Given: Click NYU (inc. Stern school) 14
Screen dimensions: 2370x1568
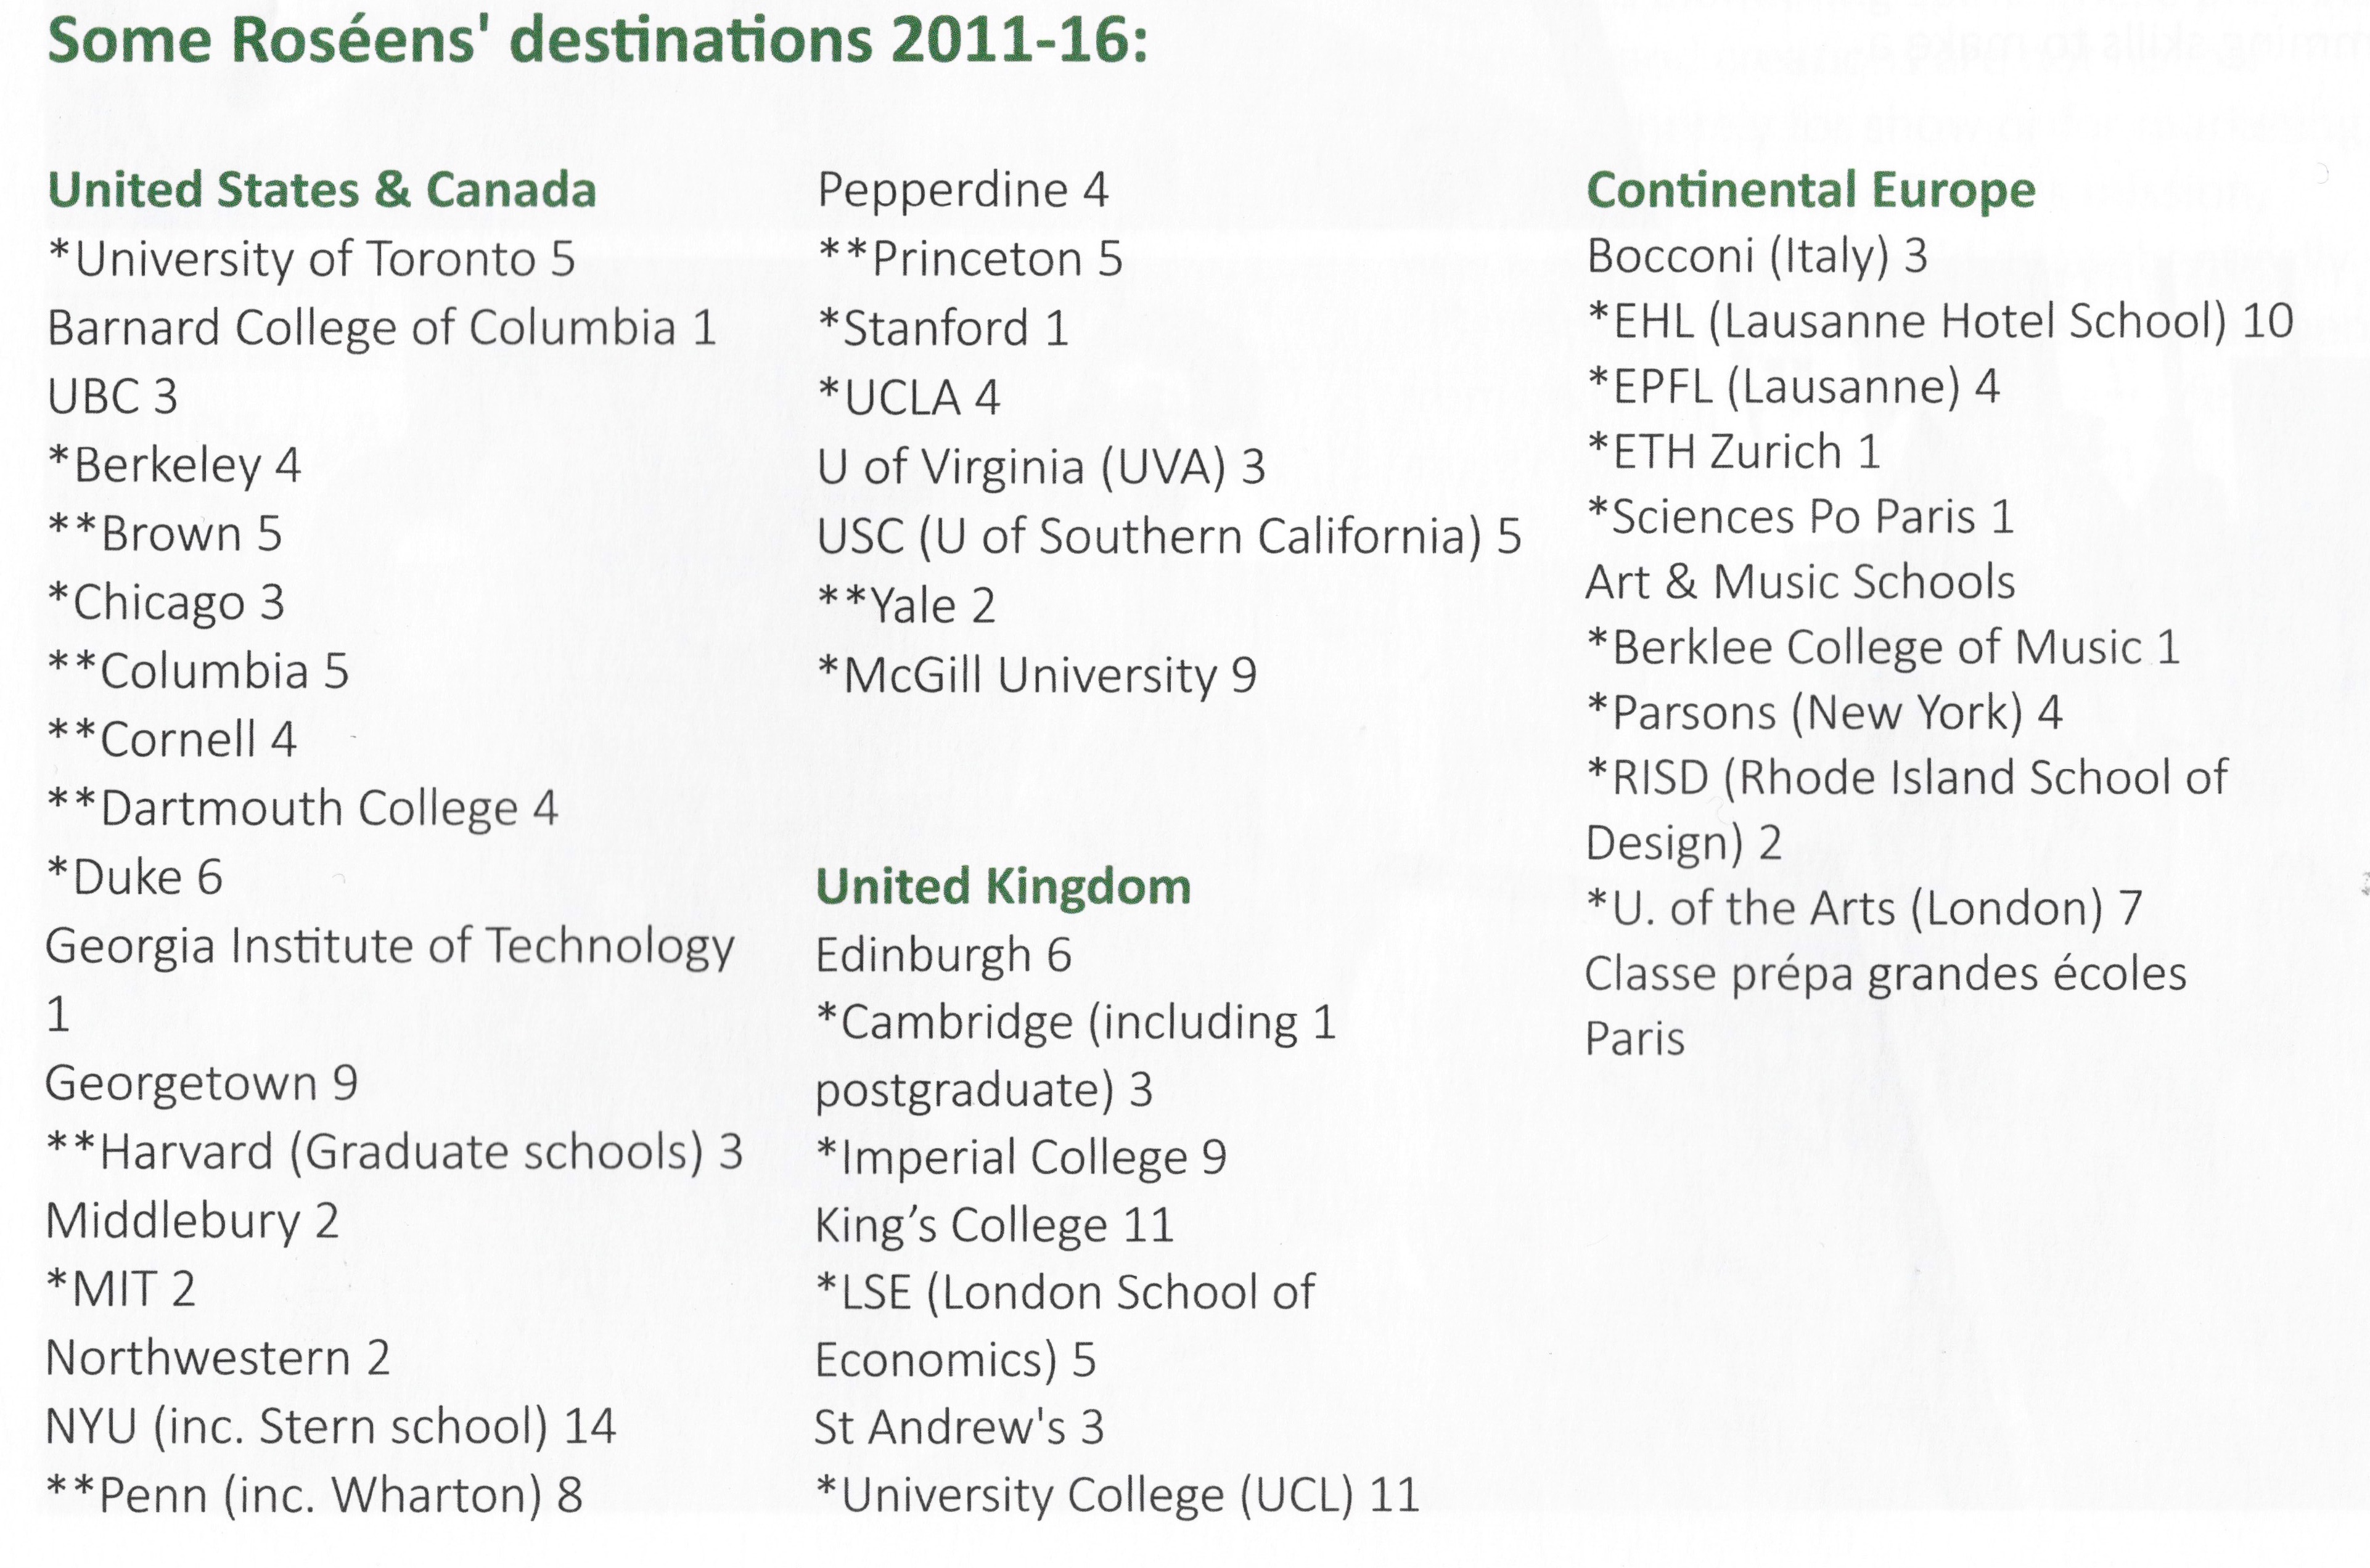Looking at the screenshot, I should pos(331,1427).
